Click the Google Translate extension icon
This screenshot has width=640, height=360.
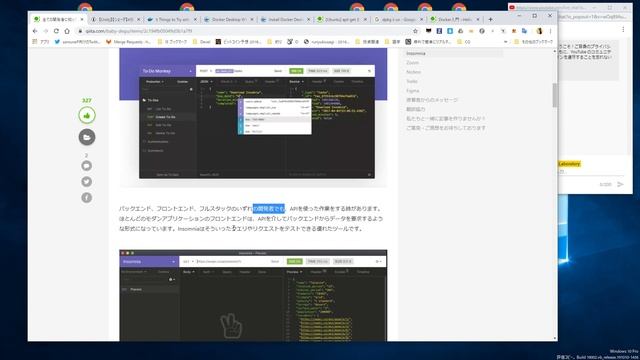(x=524, y=31)
